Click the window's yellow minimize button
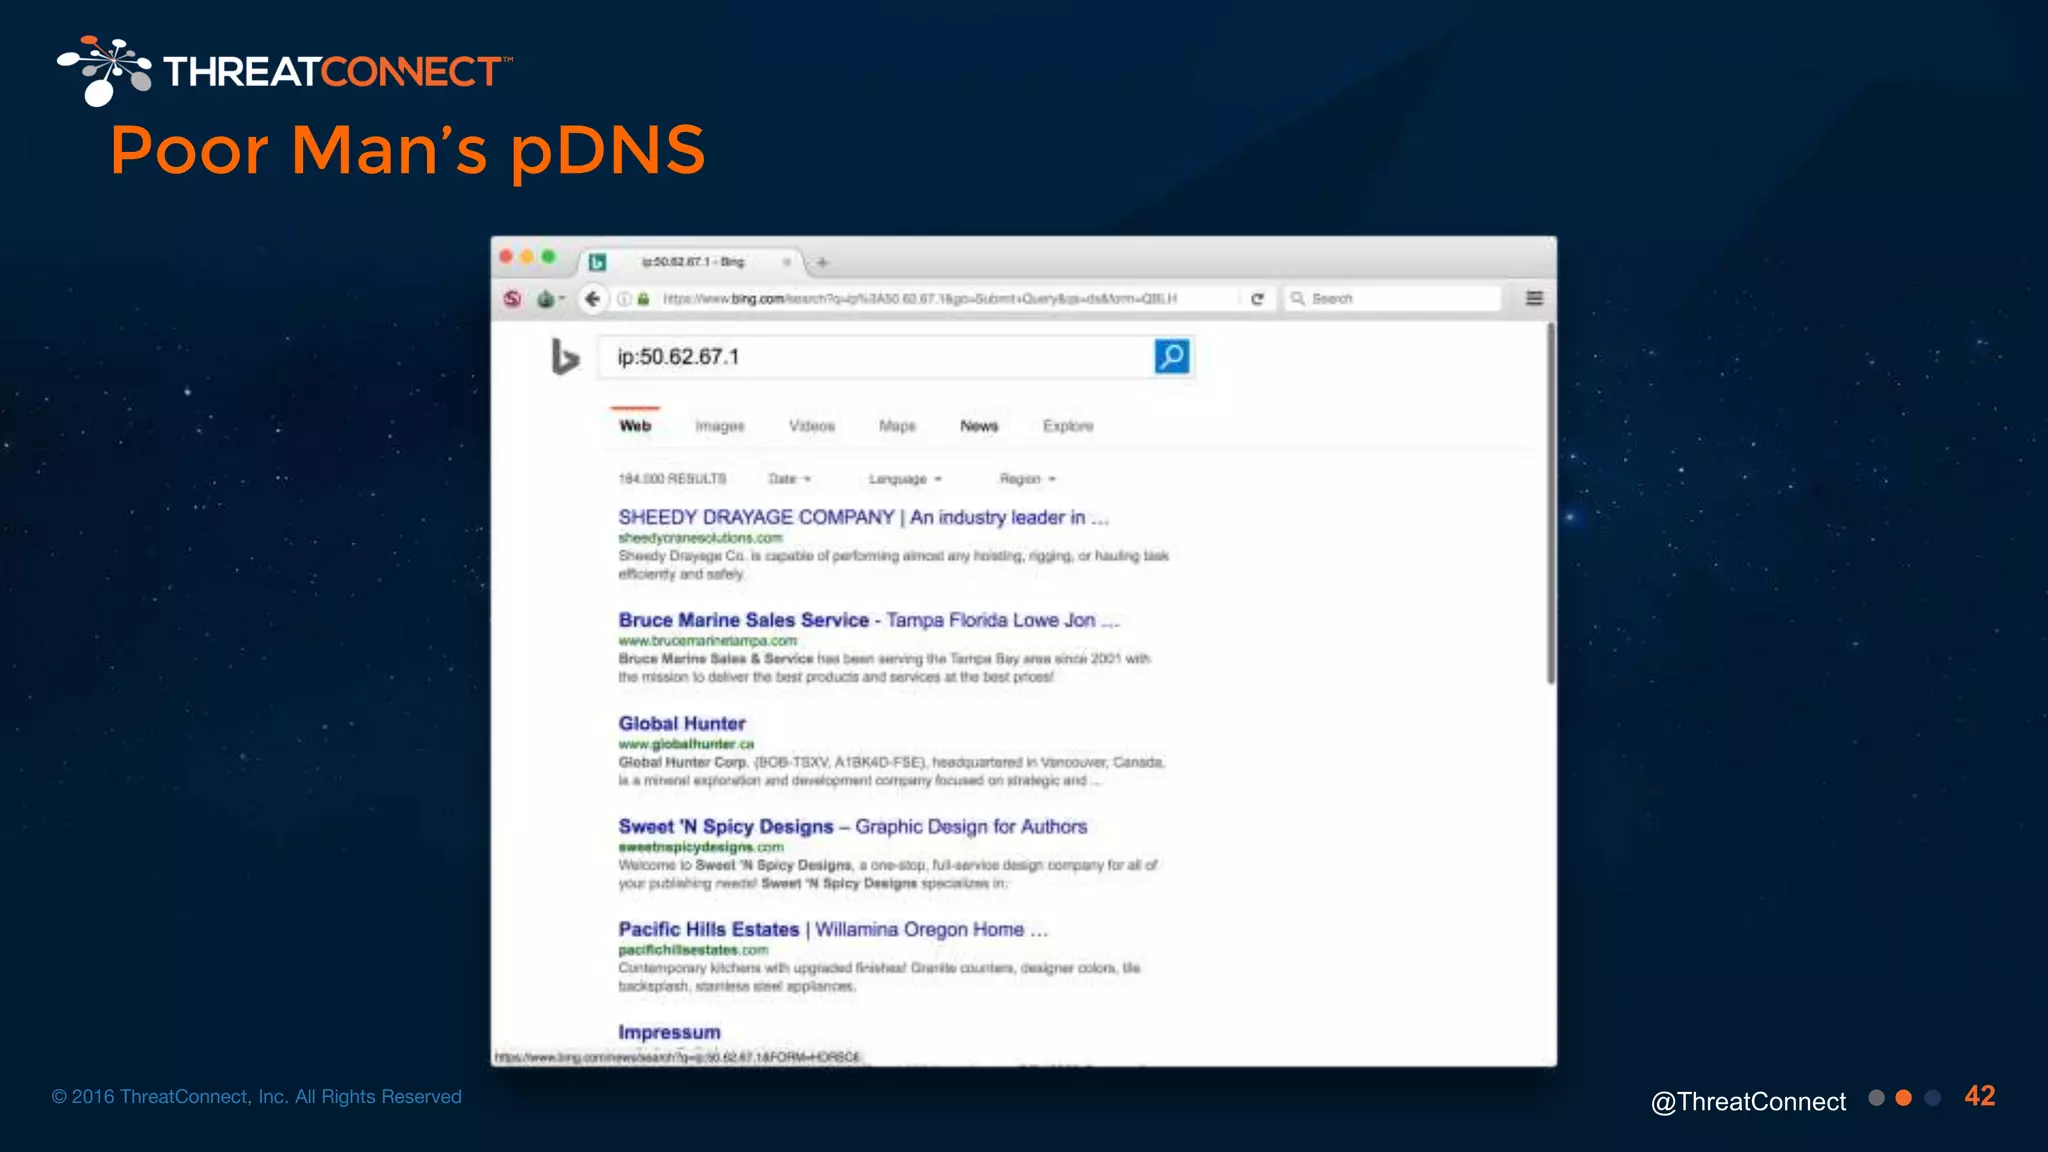The width and height of the screenshot is (2048, 1152). 527,257
